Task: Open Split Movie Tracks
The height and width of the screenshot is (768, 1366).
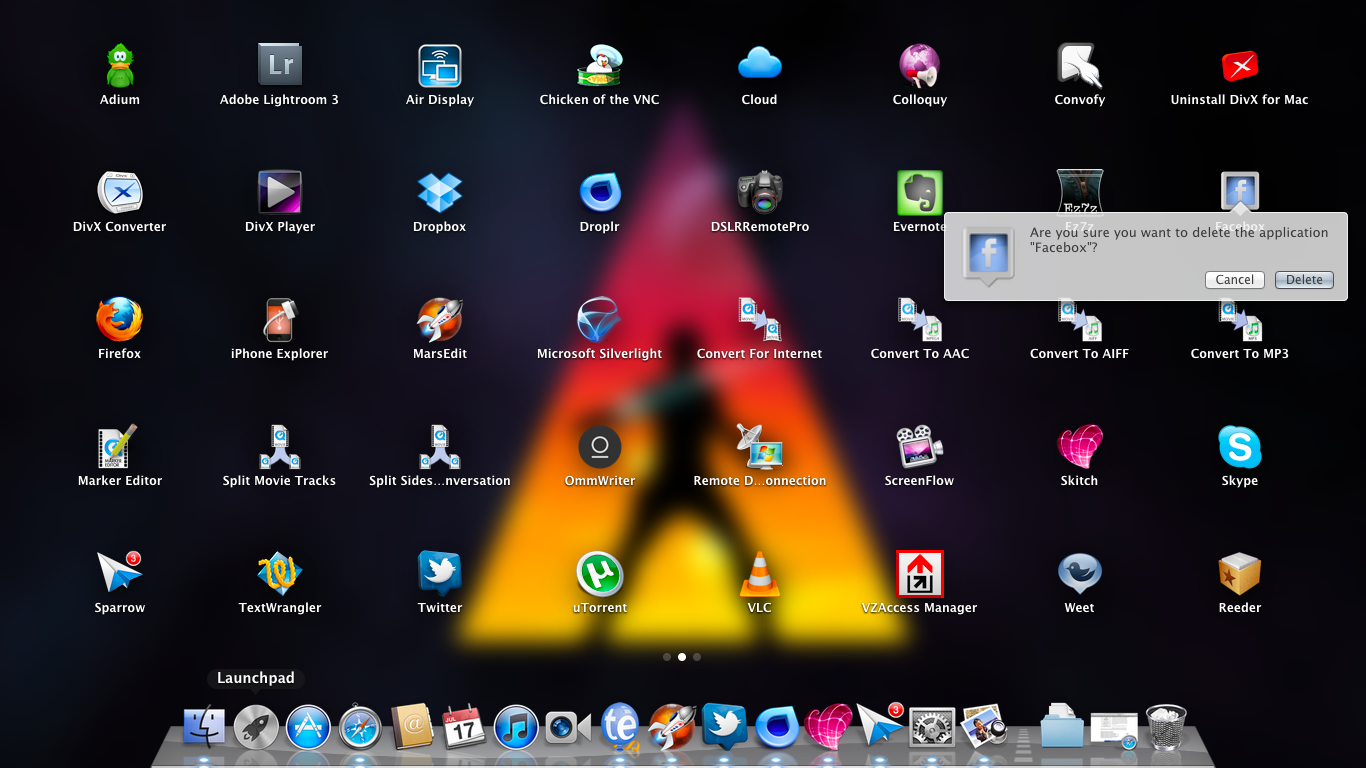Action: 279,447
